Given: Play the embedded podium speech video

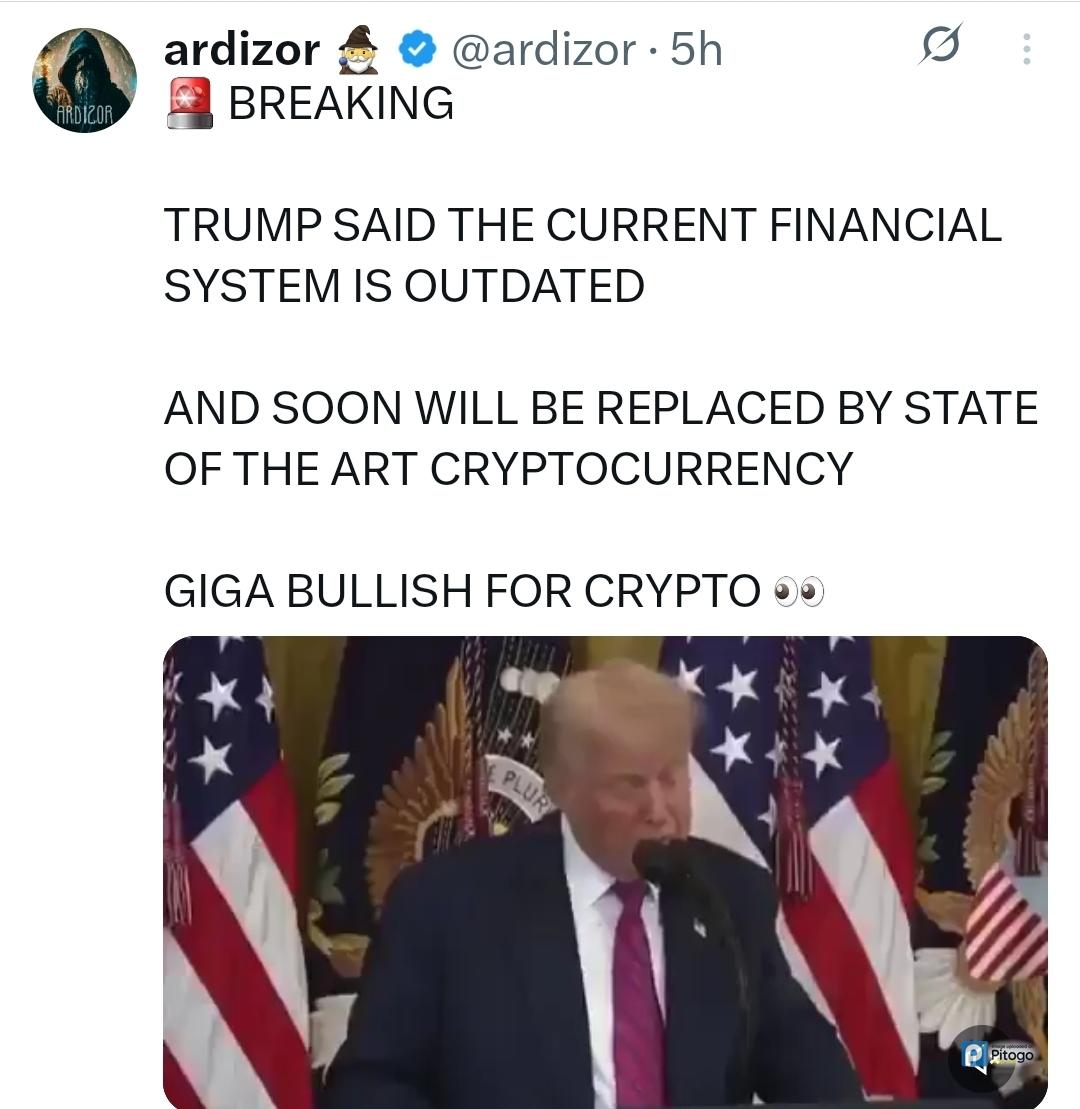Looking at the screenshot, I should point(605,872).
